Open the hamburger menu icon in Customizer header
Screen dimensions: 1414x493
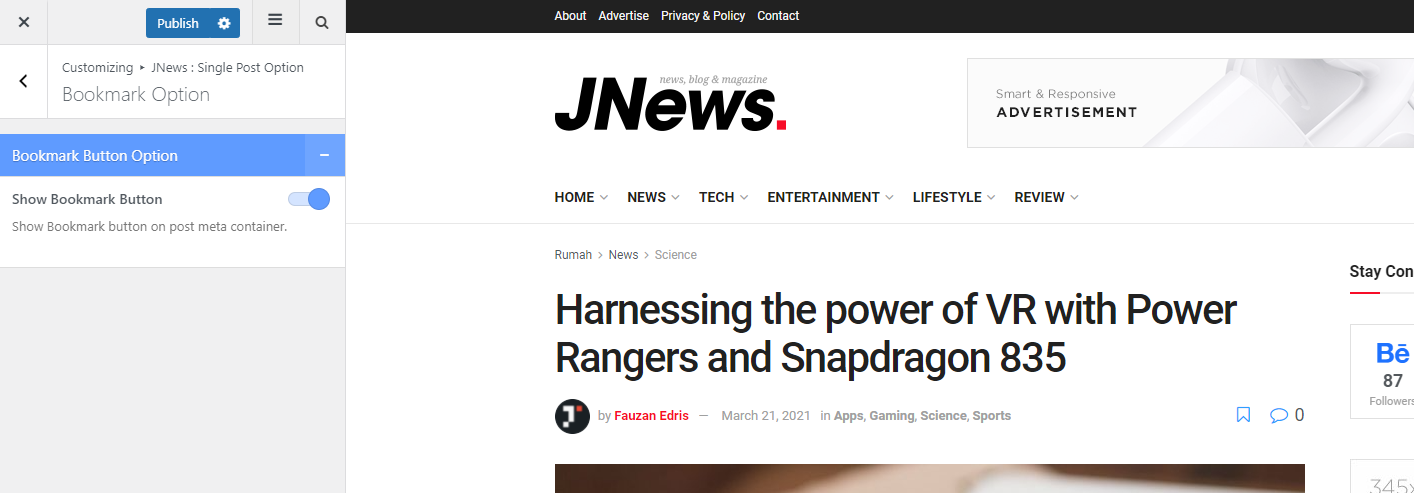(275, 21)
